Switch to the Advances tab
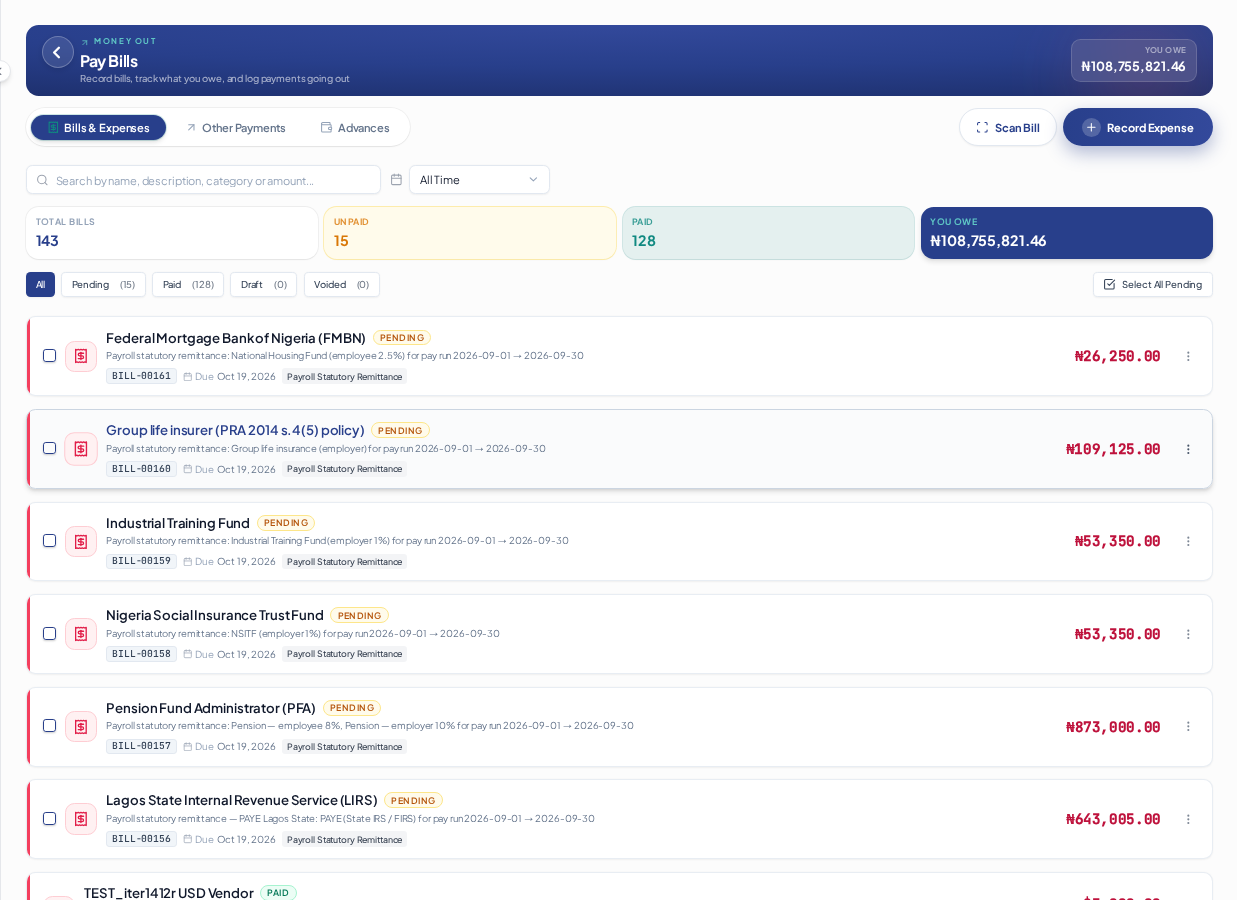 pos(355,128)
